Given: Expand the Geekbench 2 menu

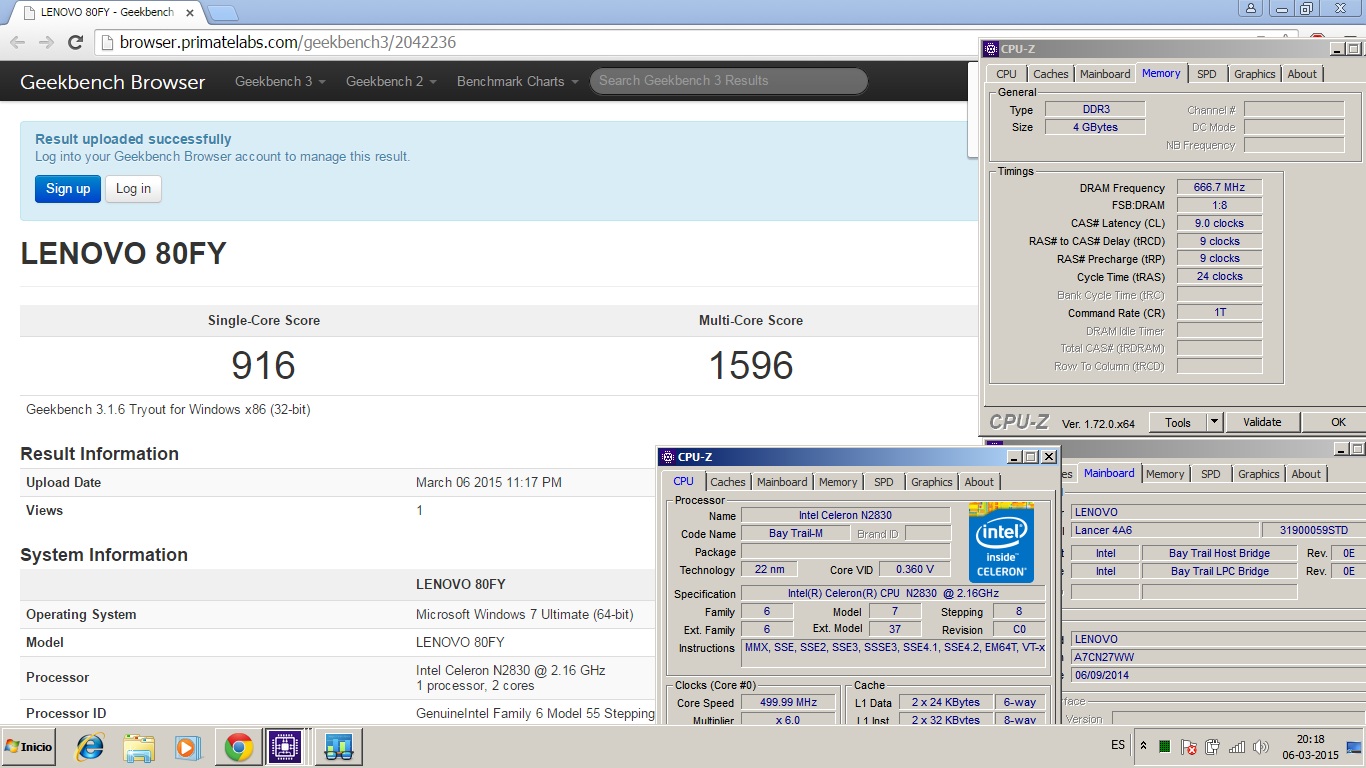Looking at the screenshot, I should (x=391, y=81).
